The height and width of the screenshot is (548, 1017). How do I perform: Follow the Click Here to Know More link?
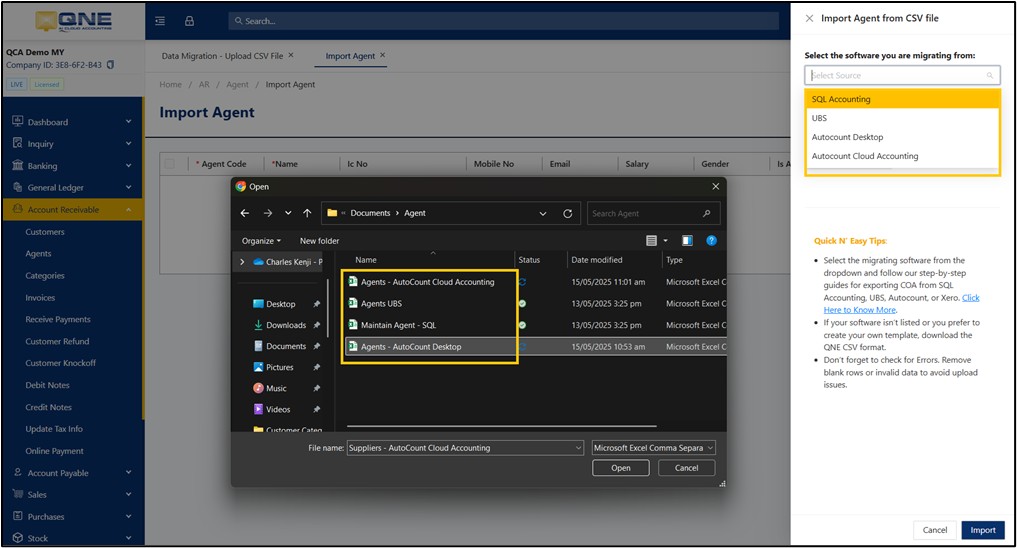point(902,304)
